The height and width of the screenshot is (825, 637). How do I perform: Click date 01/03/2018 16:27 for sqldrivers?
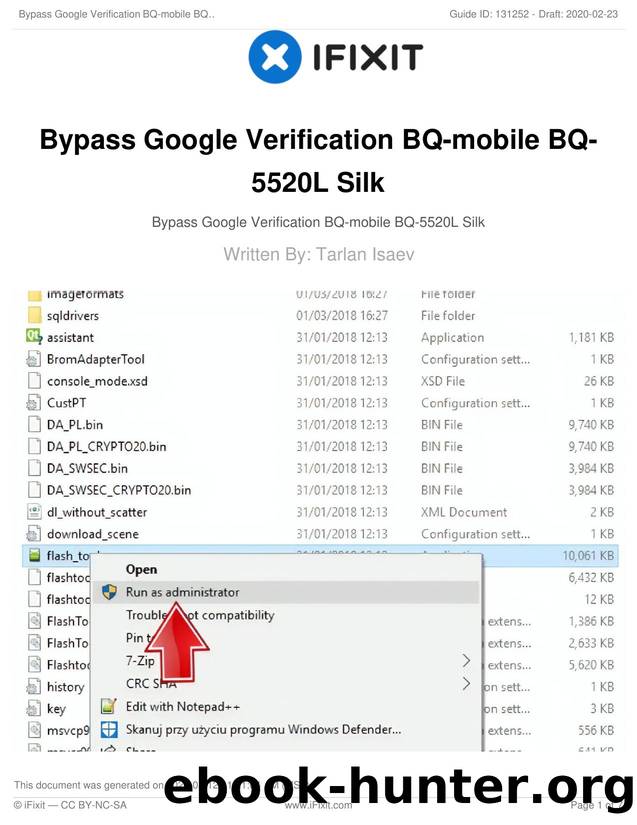click(341, 316)
